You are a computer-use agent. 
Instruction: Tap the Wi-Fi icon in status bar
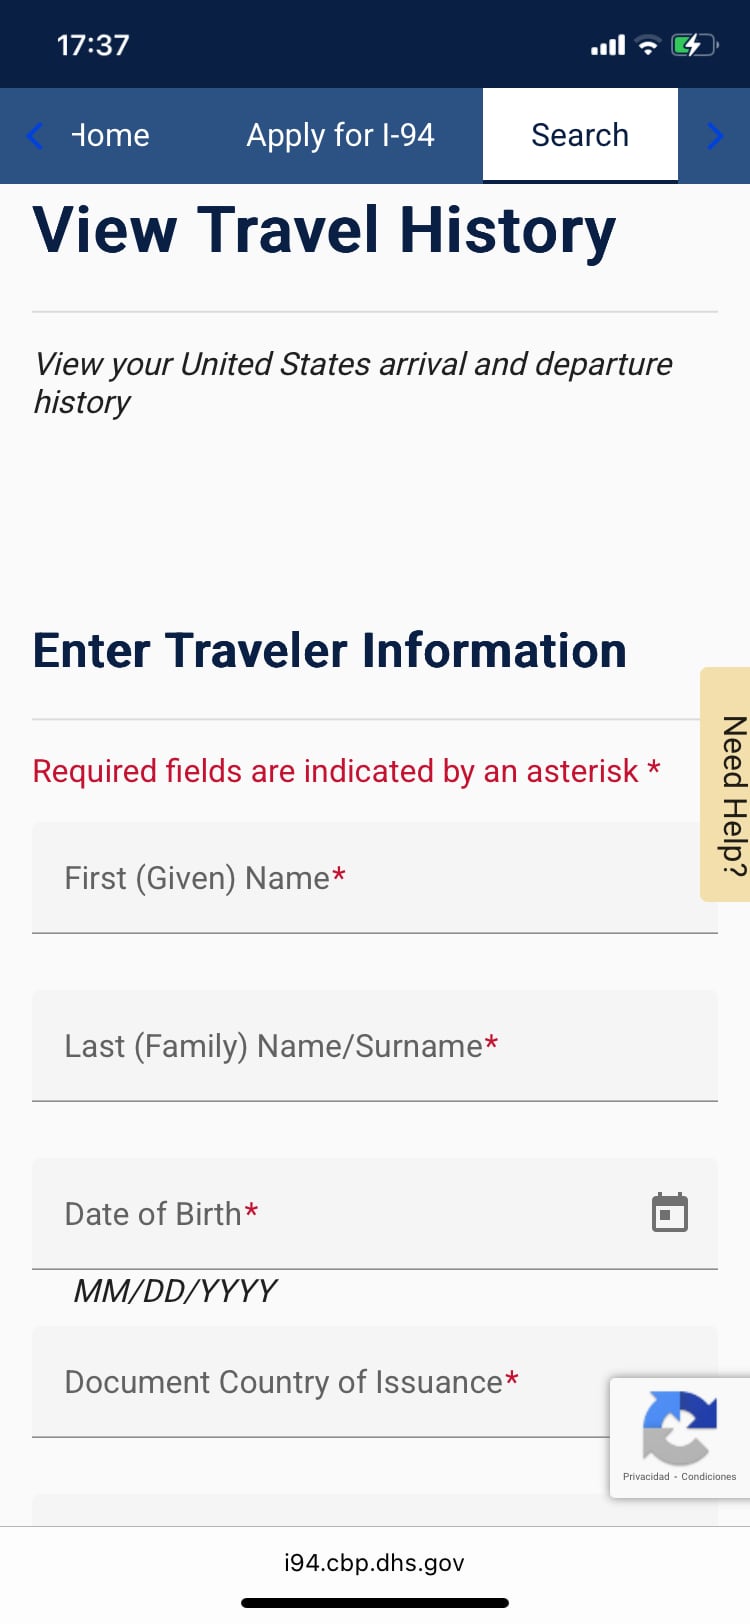pyautogui.click(x=648, y=44)
